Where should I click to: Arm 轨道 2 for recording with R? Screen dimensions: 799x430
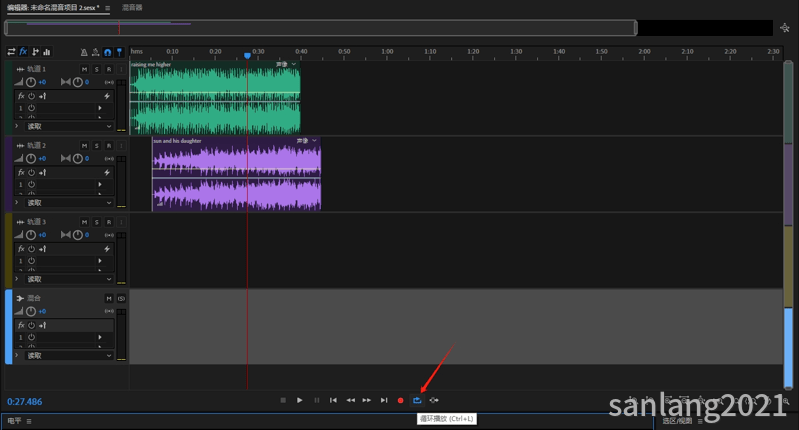109,146
